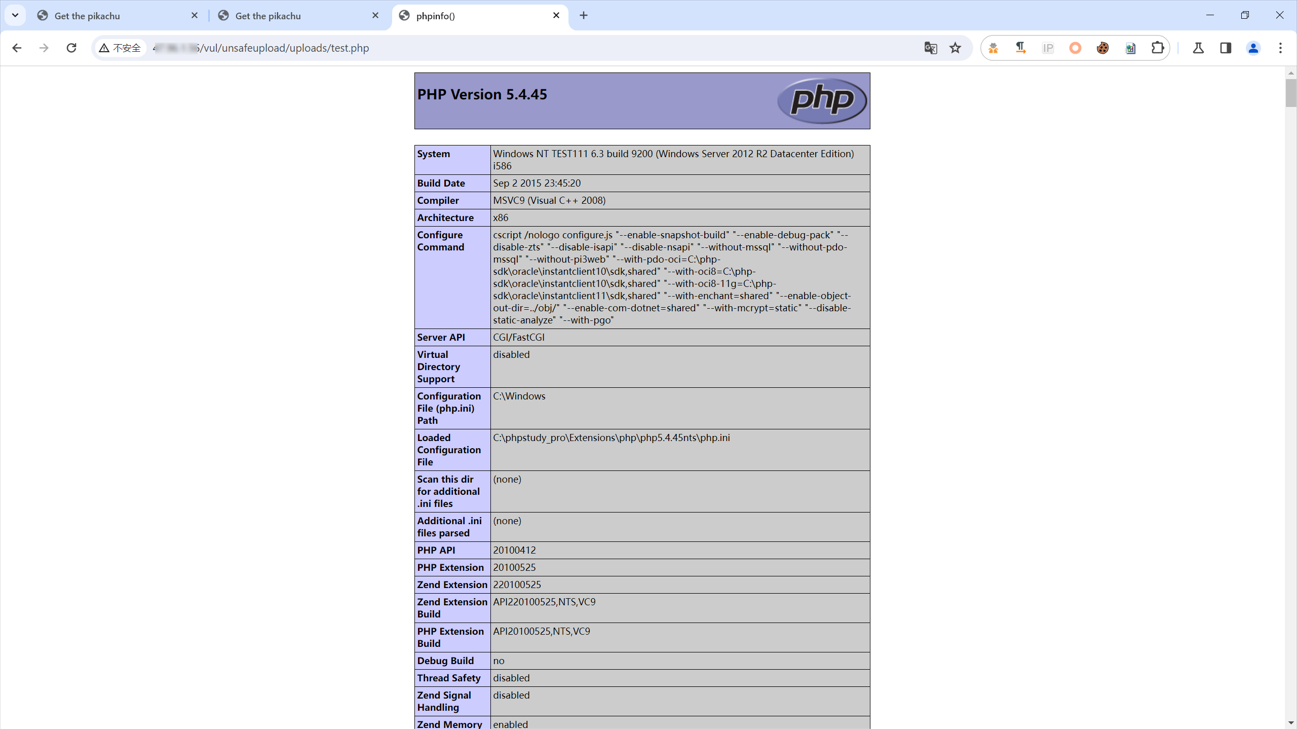Toggle the browser side panel

(1225, 48)
